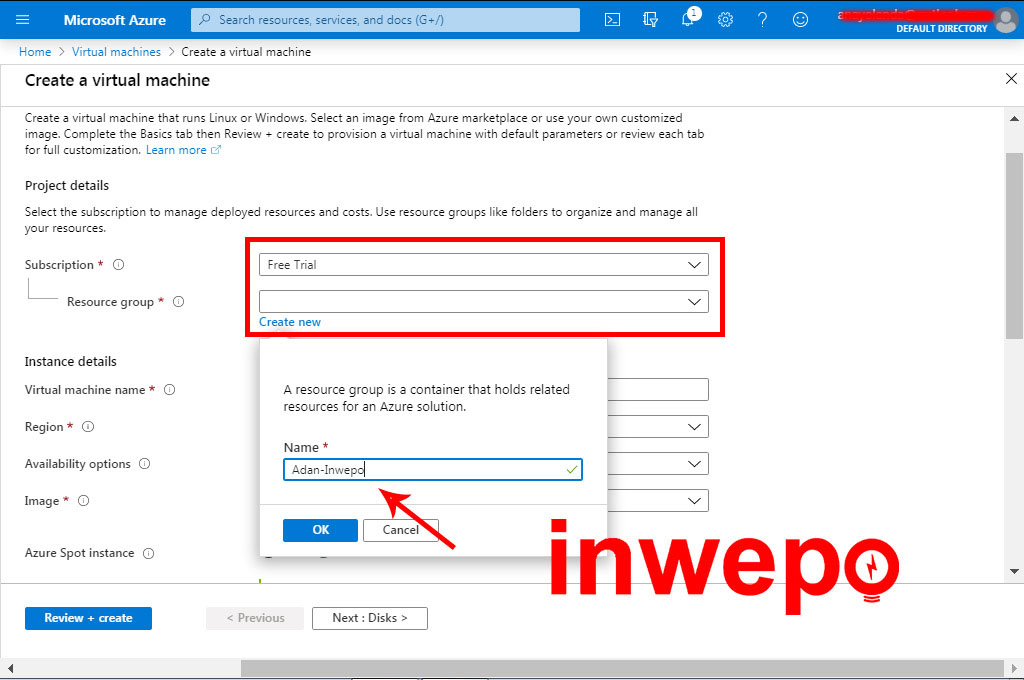Expand the Availability options dropdown
The height and width of the screenshot is (680, 1024).
click(694, 464)
